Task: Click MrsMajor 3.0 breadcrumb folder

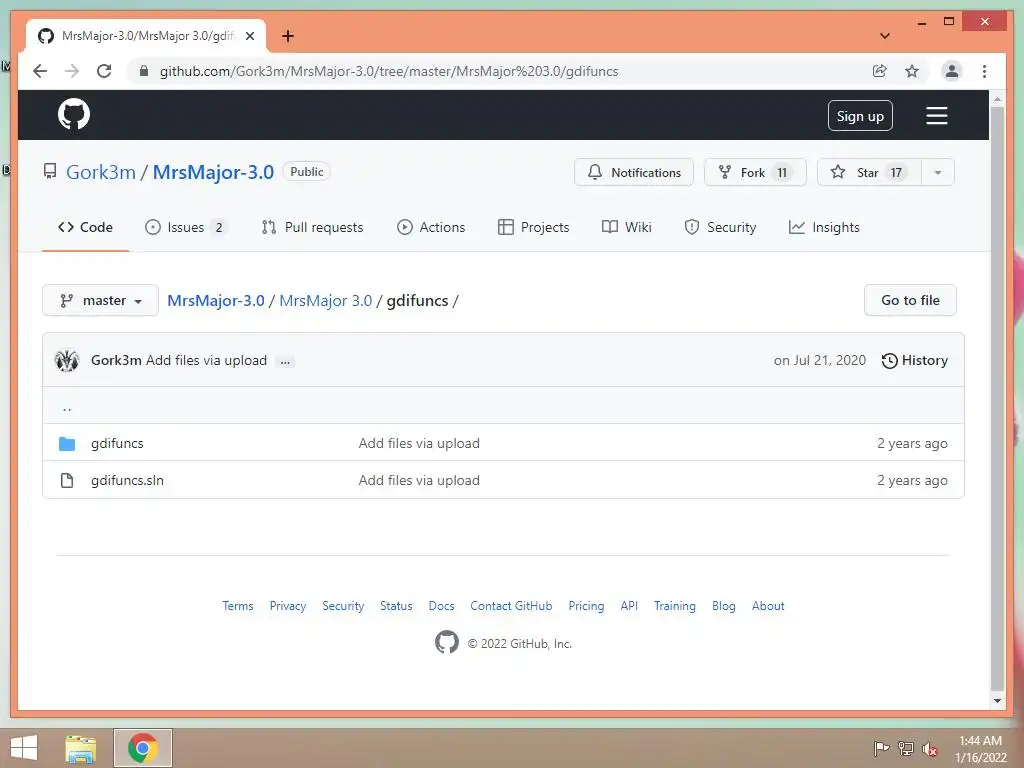Action: pos(325,300)
